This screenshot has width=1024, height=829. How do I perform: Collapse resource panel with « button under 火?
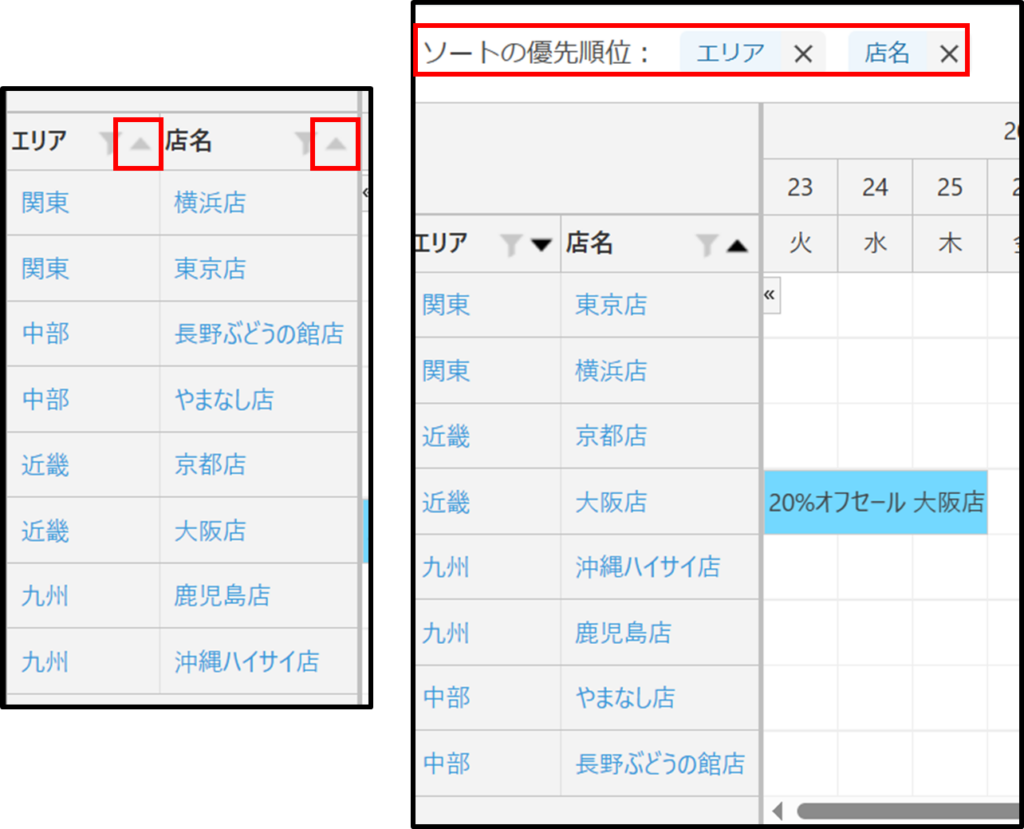(770, 295)
